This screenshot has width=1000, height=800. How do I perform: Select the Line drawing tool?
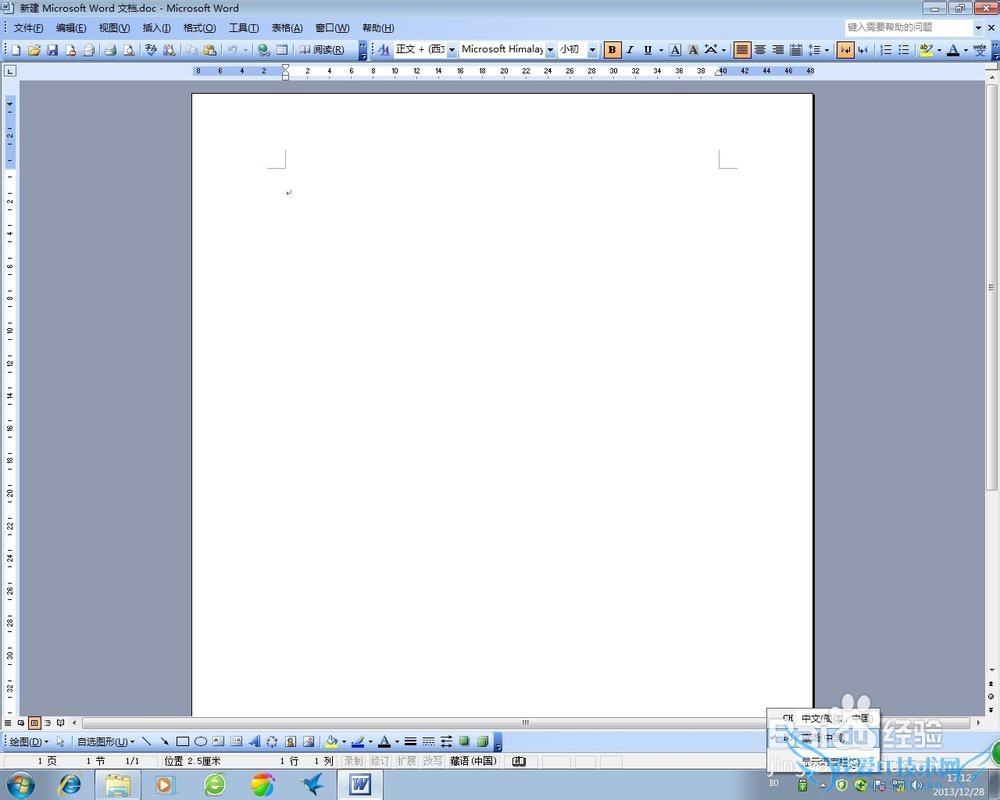[x=147, y=741]
